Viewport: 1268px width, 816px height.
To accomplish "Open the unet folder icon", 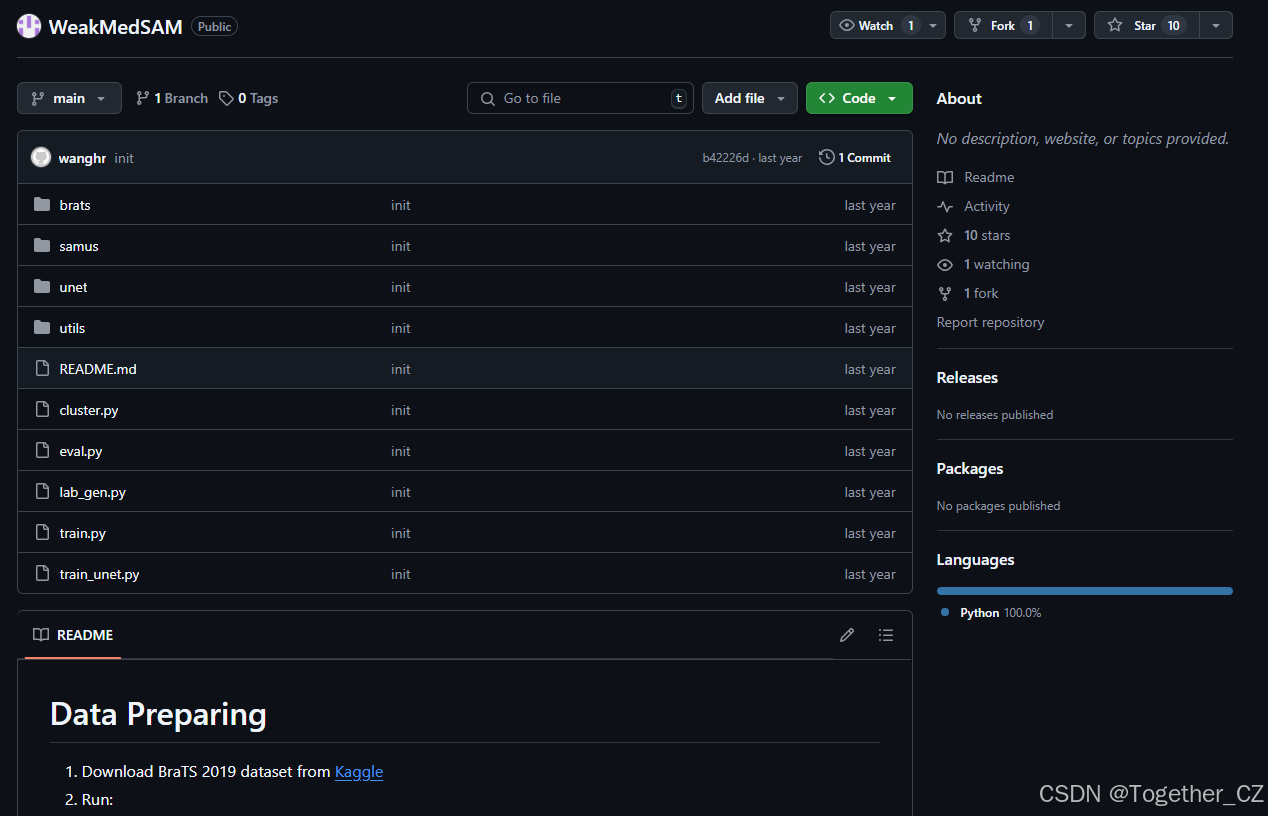I will [x=42, y=287].
